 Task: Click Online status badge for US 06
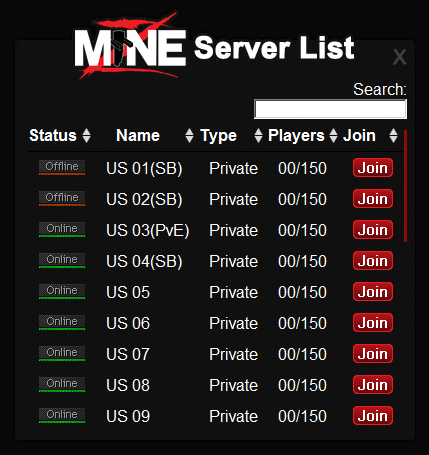62,322
